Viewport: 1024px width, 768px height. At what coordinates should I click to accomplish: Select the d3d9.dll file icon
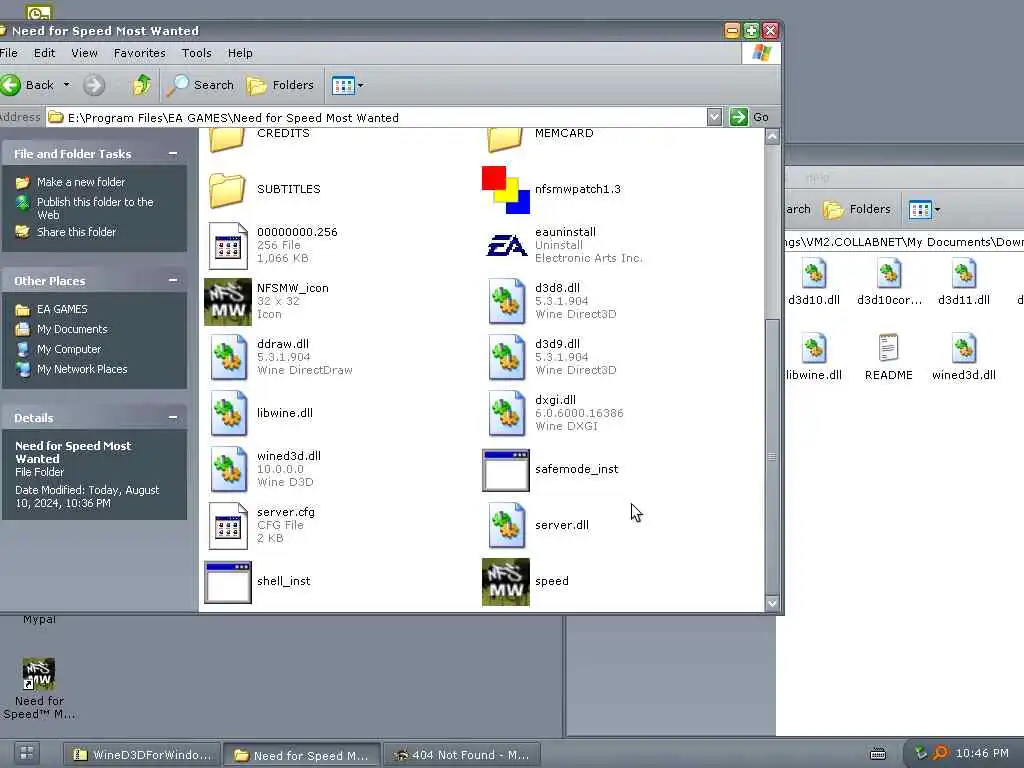pos(505,357)
